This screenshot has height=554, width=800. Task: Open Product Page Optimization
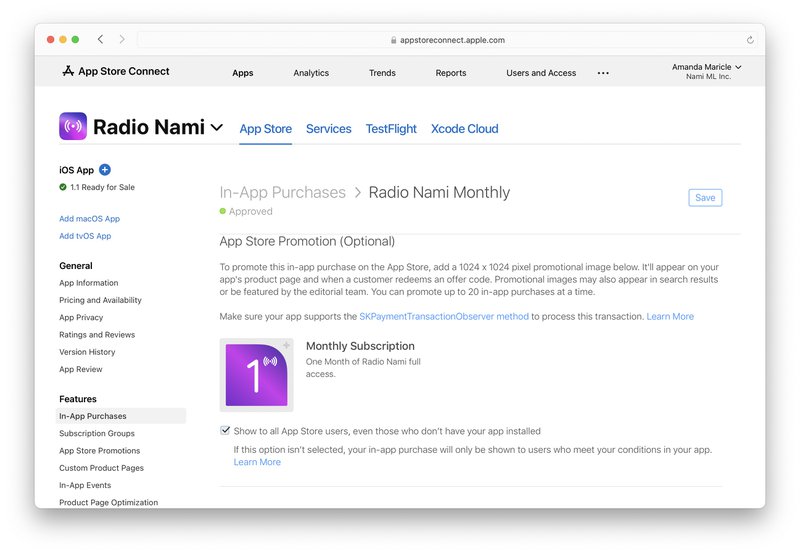109,502
